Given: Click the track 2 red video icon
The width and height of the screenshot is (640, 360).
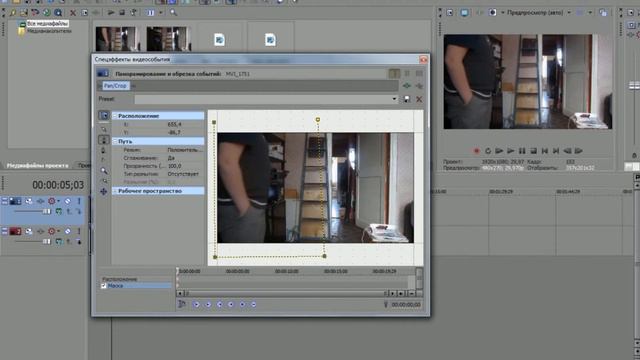Looking at the screenshot, I should click(16, 231).
